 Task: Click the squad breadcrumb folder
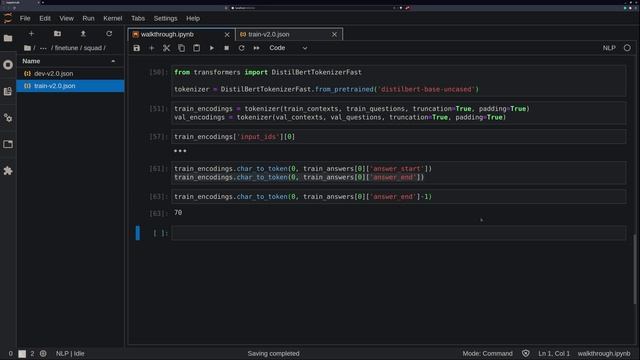pyautogui.click(x=93, y=48)
